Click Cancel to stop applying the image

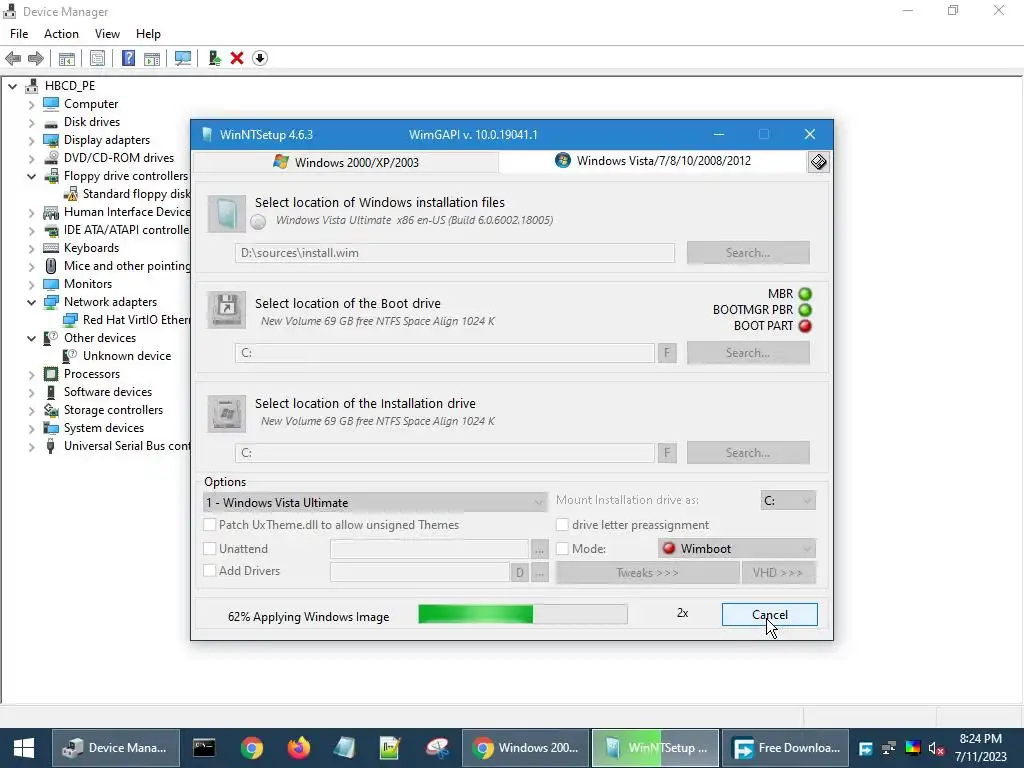point(769,615)
